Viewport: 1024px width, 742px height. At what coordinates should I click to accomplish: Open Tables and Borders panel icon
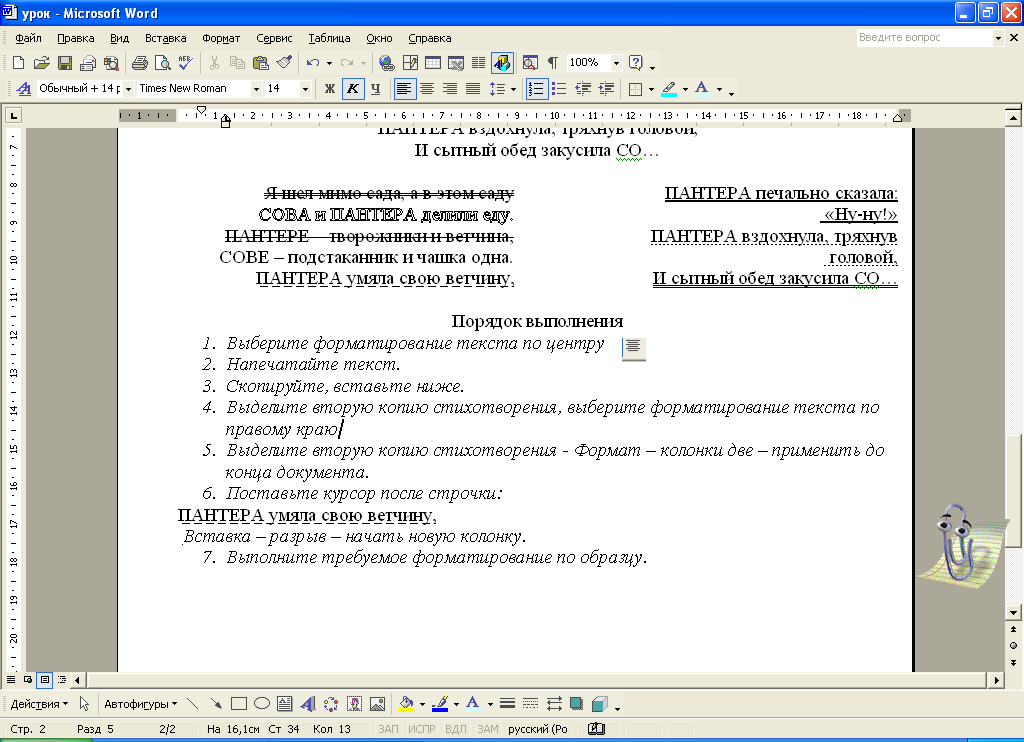(x=410, y=63)
